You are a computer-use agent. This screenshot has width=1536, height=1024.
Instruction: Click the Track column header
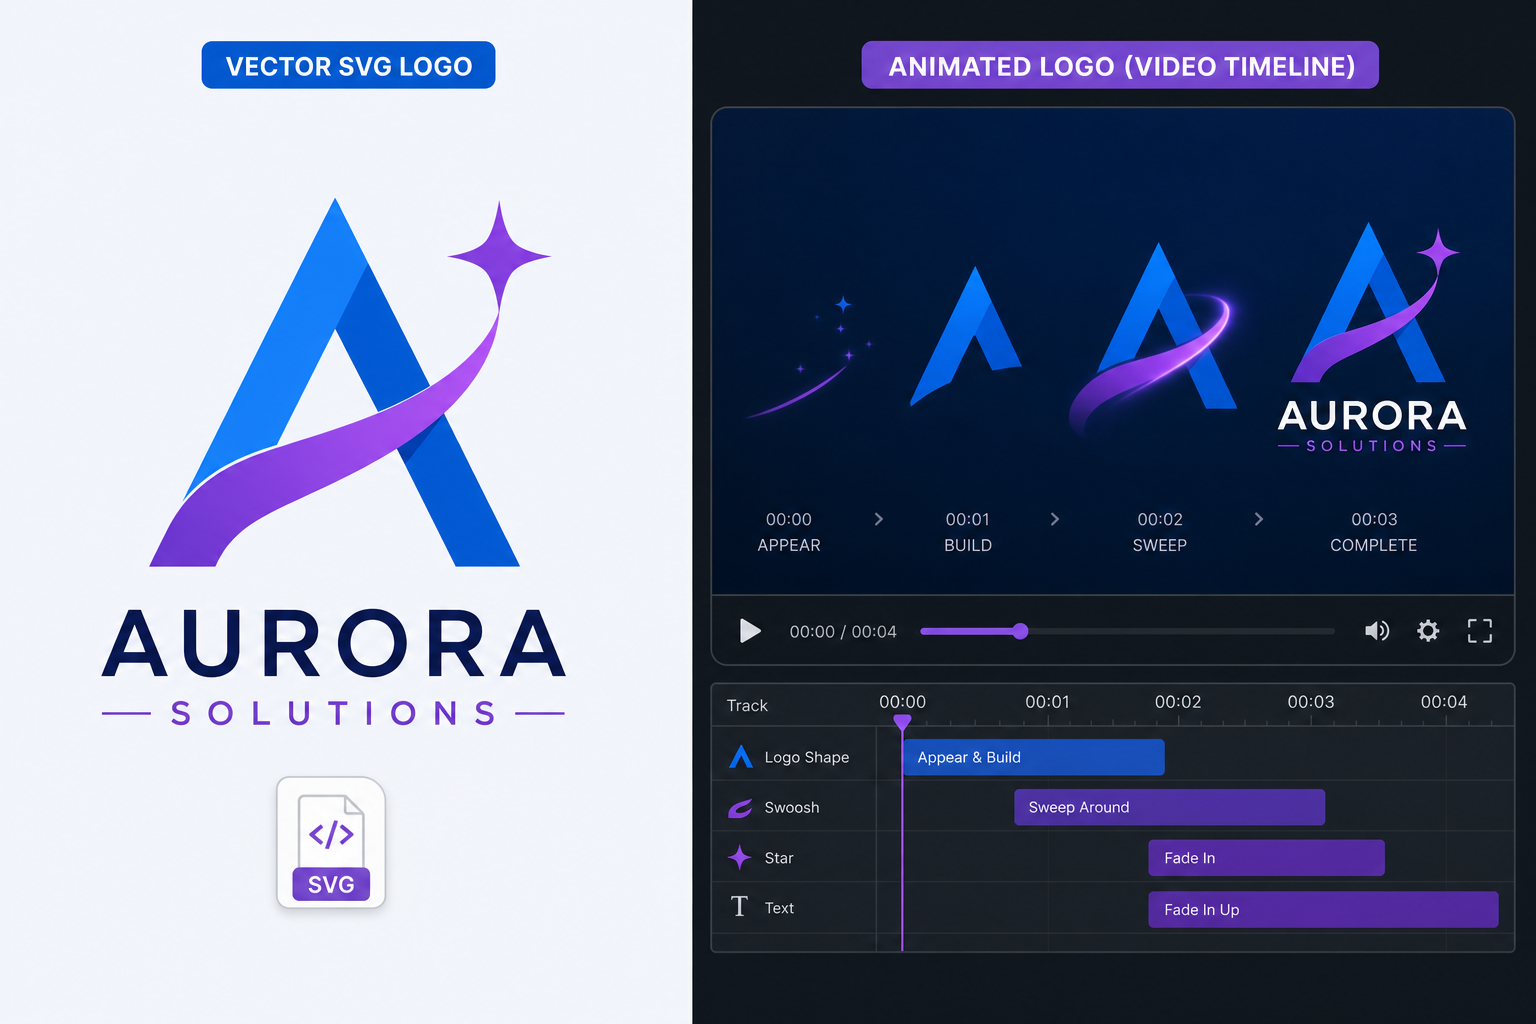(x=747, y=706)
